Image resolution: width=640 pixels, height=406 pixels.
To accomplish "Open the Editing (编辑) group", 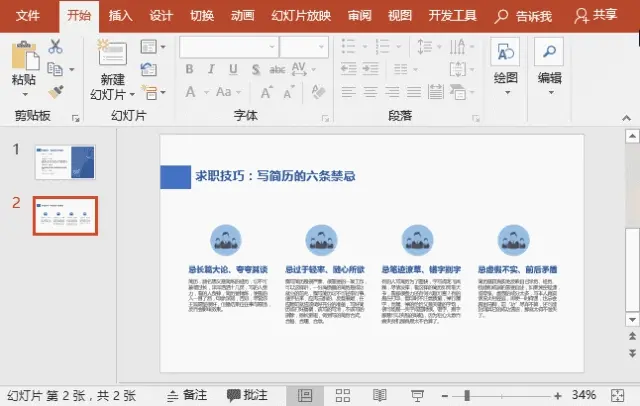I will click(549, 67).
